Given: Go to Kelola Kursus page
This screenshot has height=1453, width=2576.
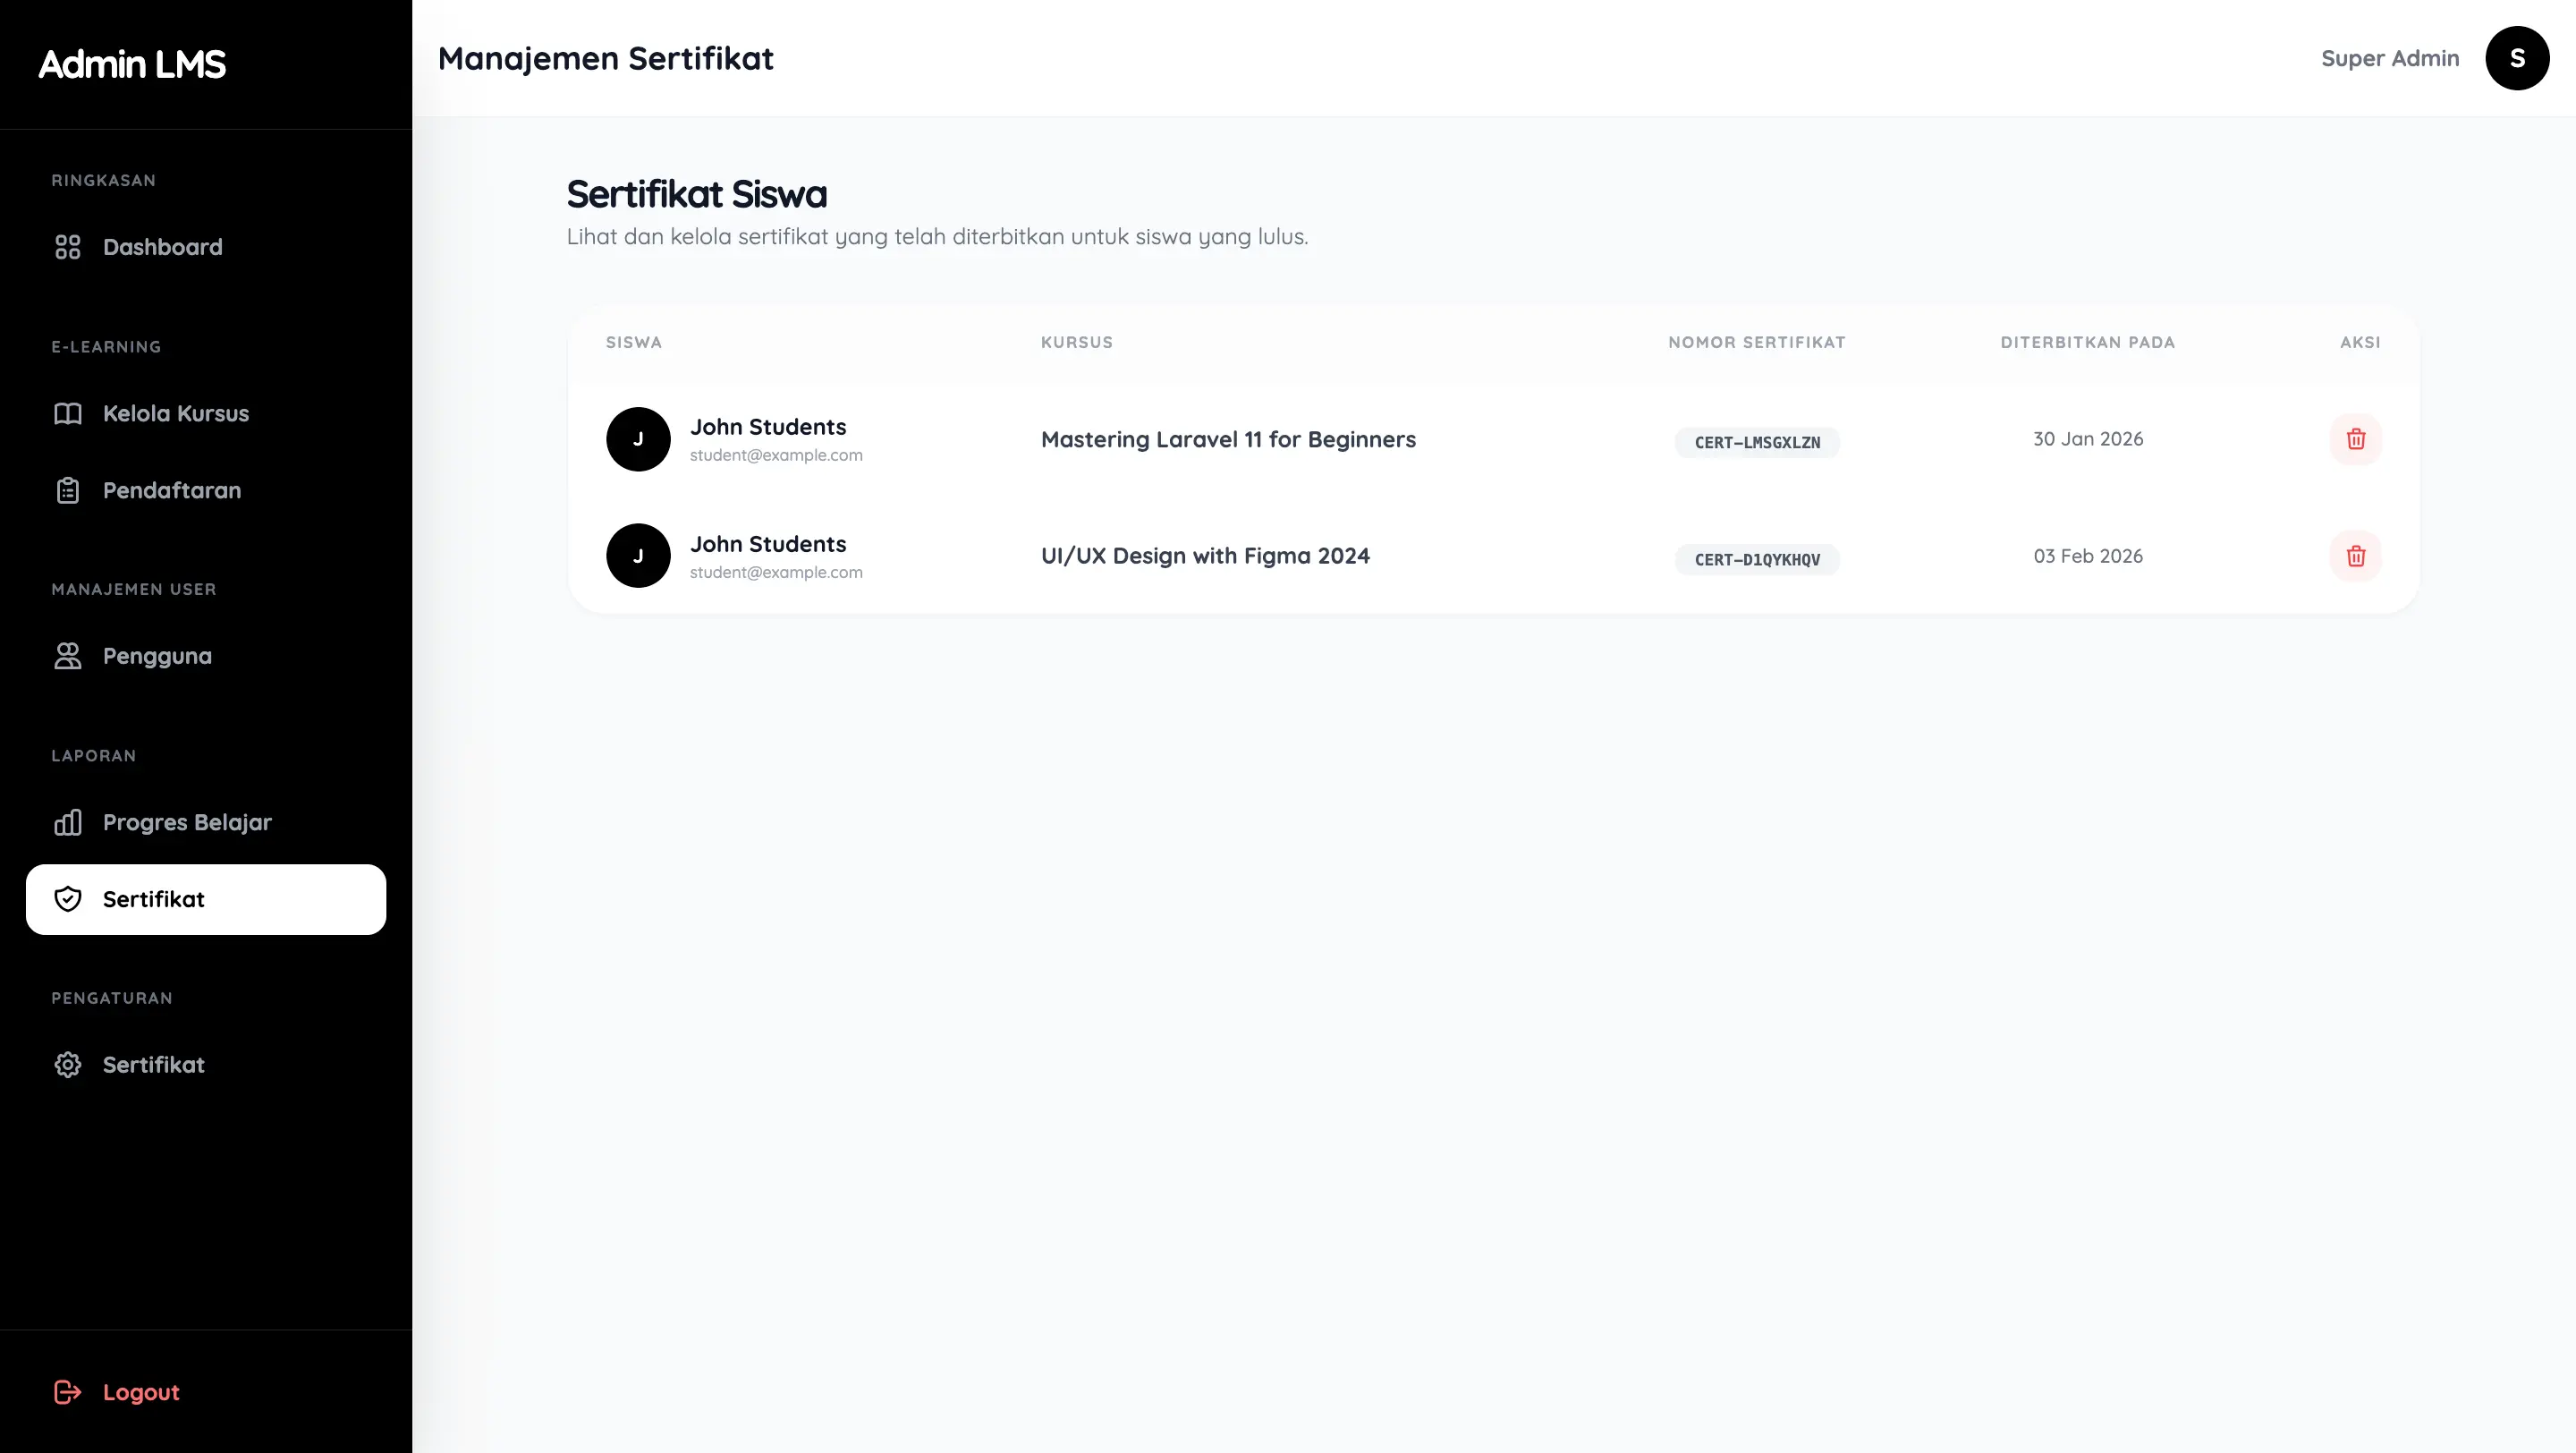Looking at the screenshot, I should 176,414.
